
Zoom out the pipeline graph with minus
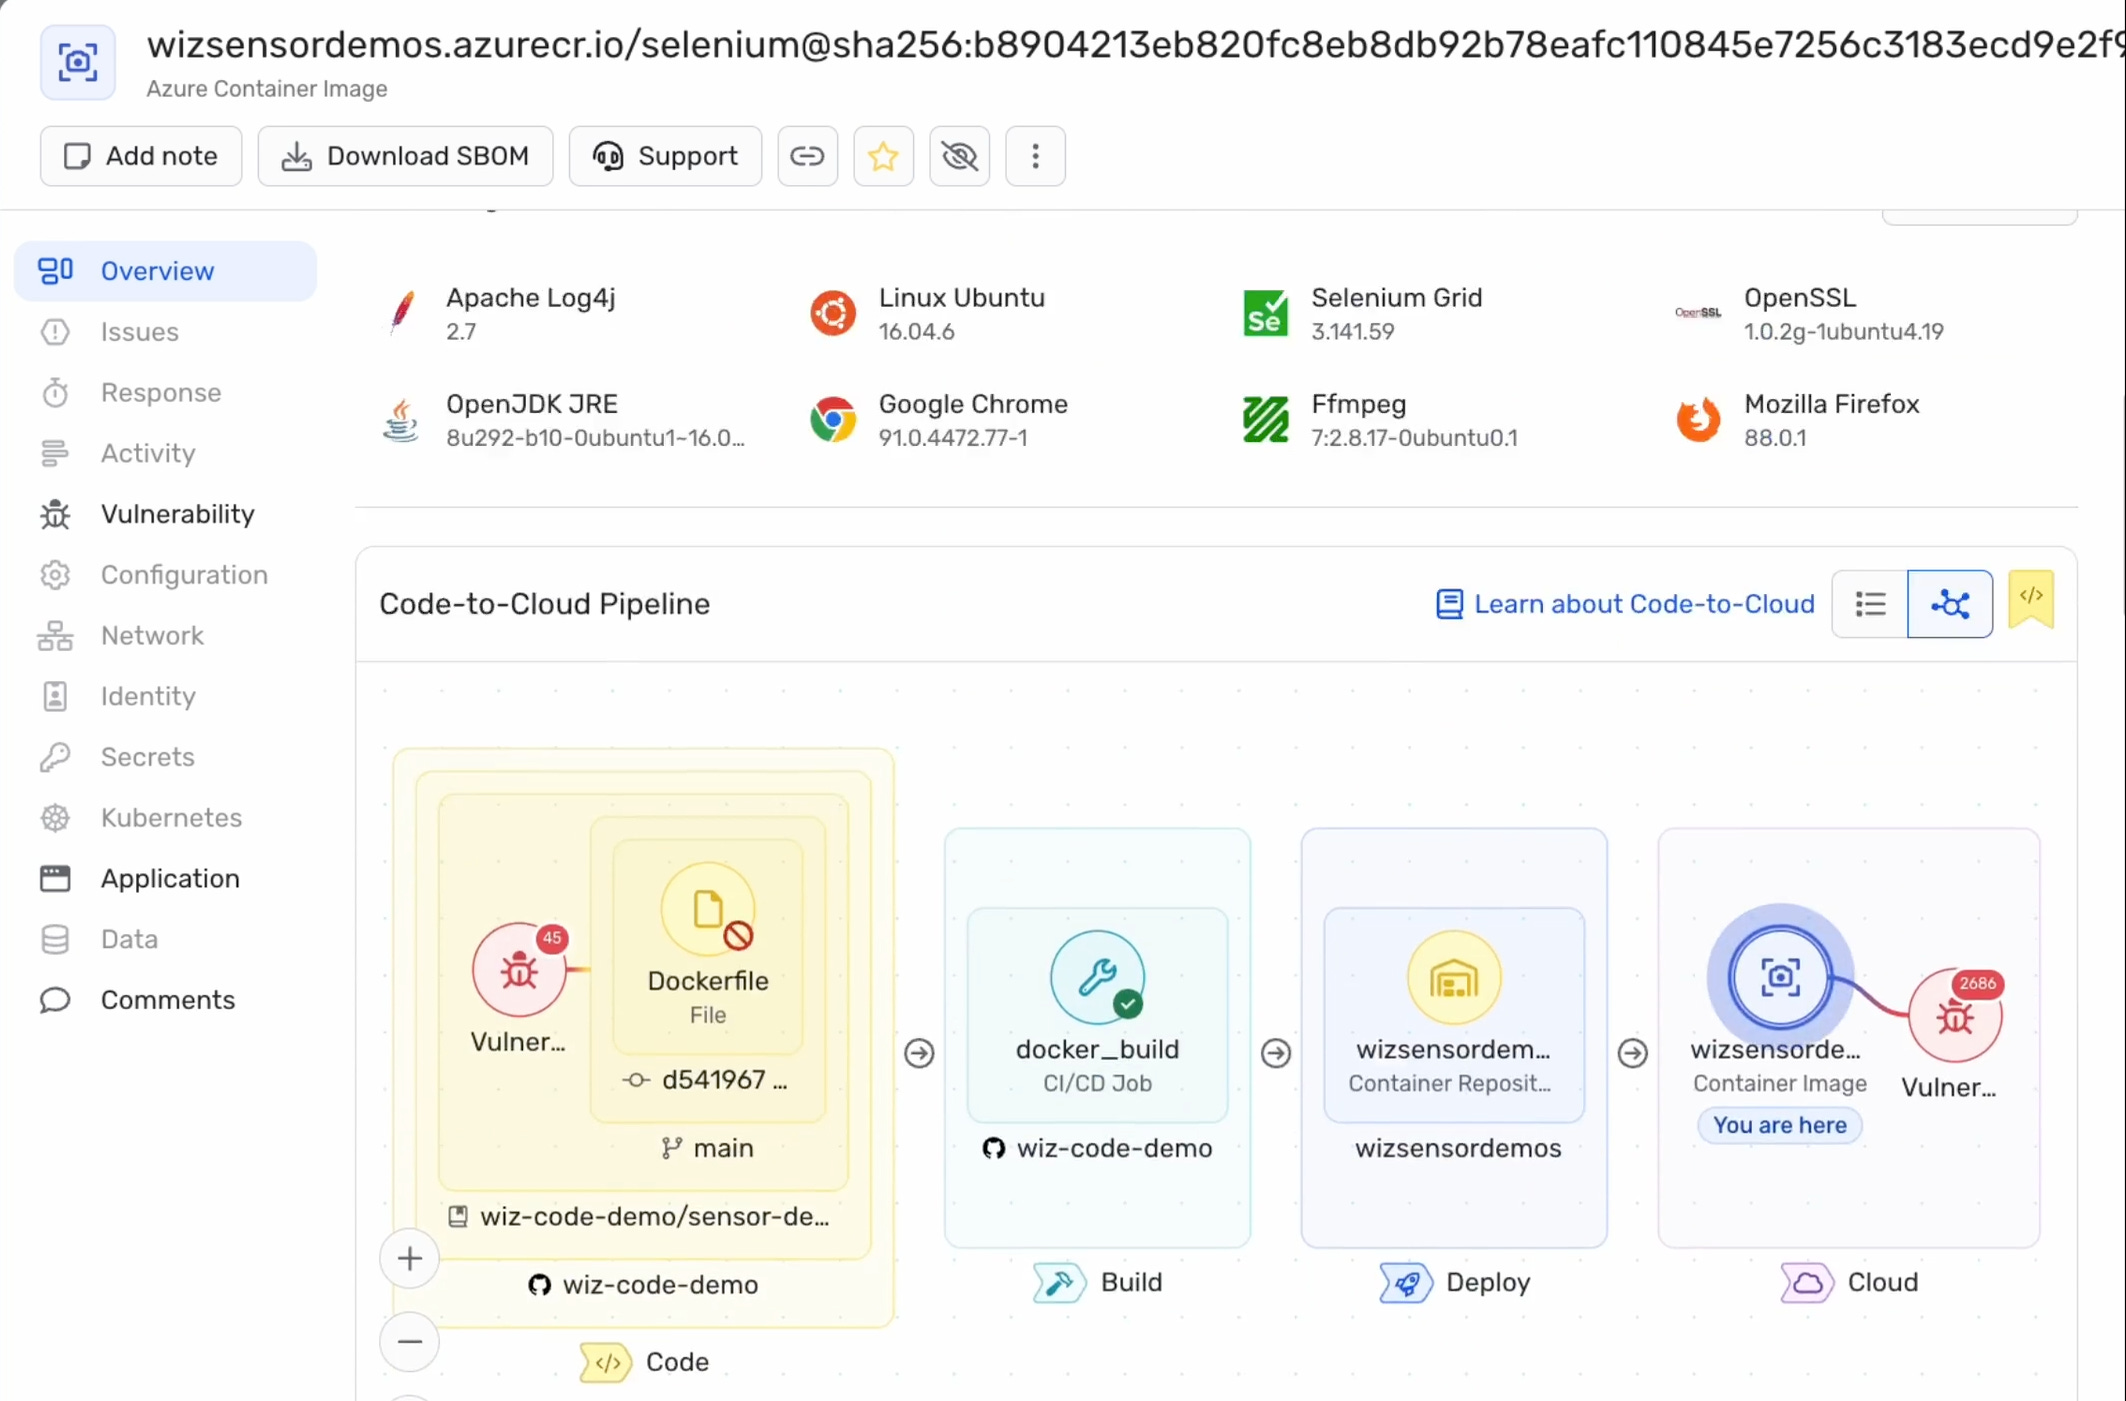[409, 1342]
